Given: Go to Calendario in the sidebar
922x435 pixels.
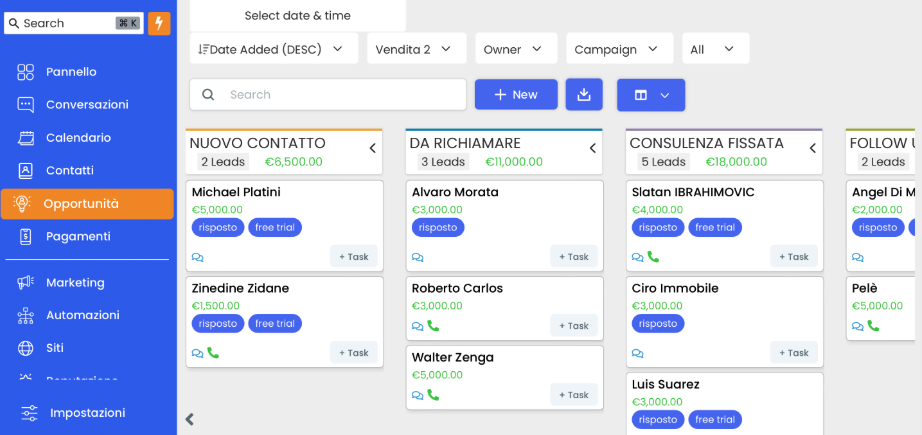Looking at the screenshot, I should click(78, 137).
